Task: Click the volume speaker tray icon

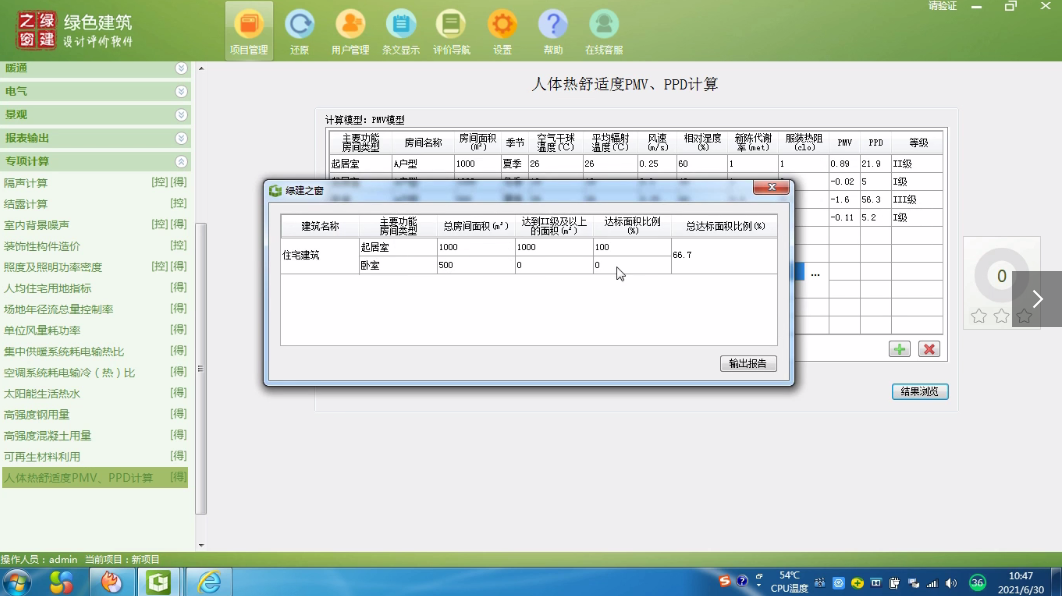Action: point(951,583)
